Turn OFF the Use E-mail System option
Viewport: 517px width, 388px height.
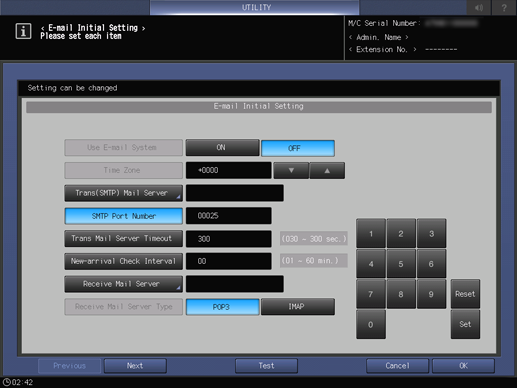pos(298,148)
